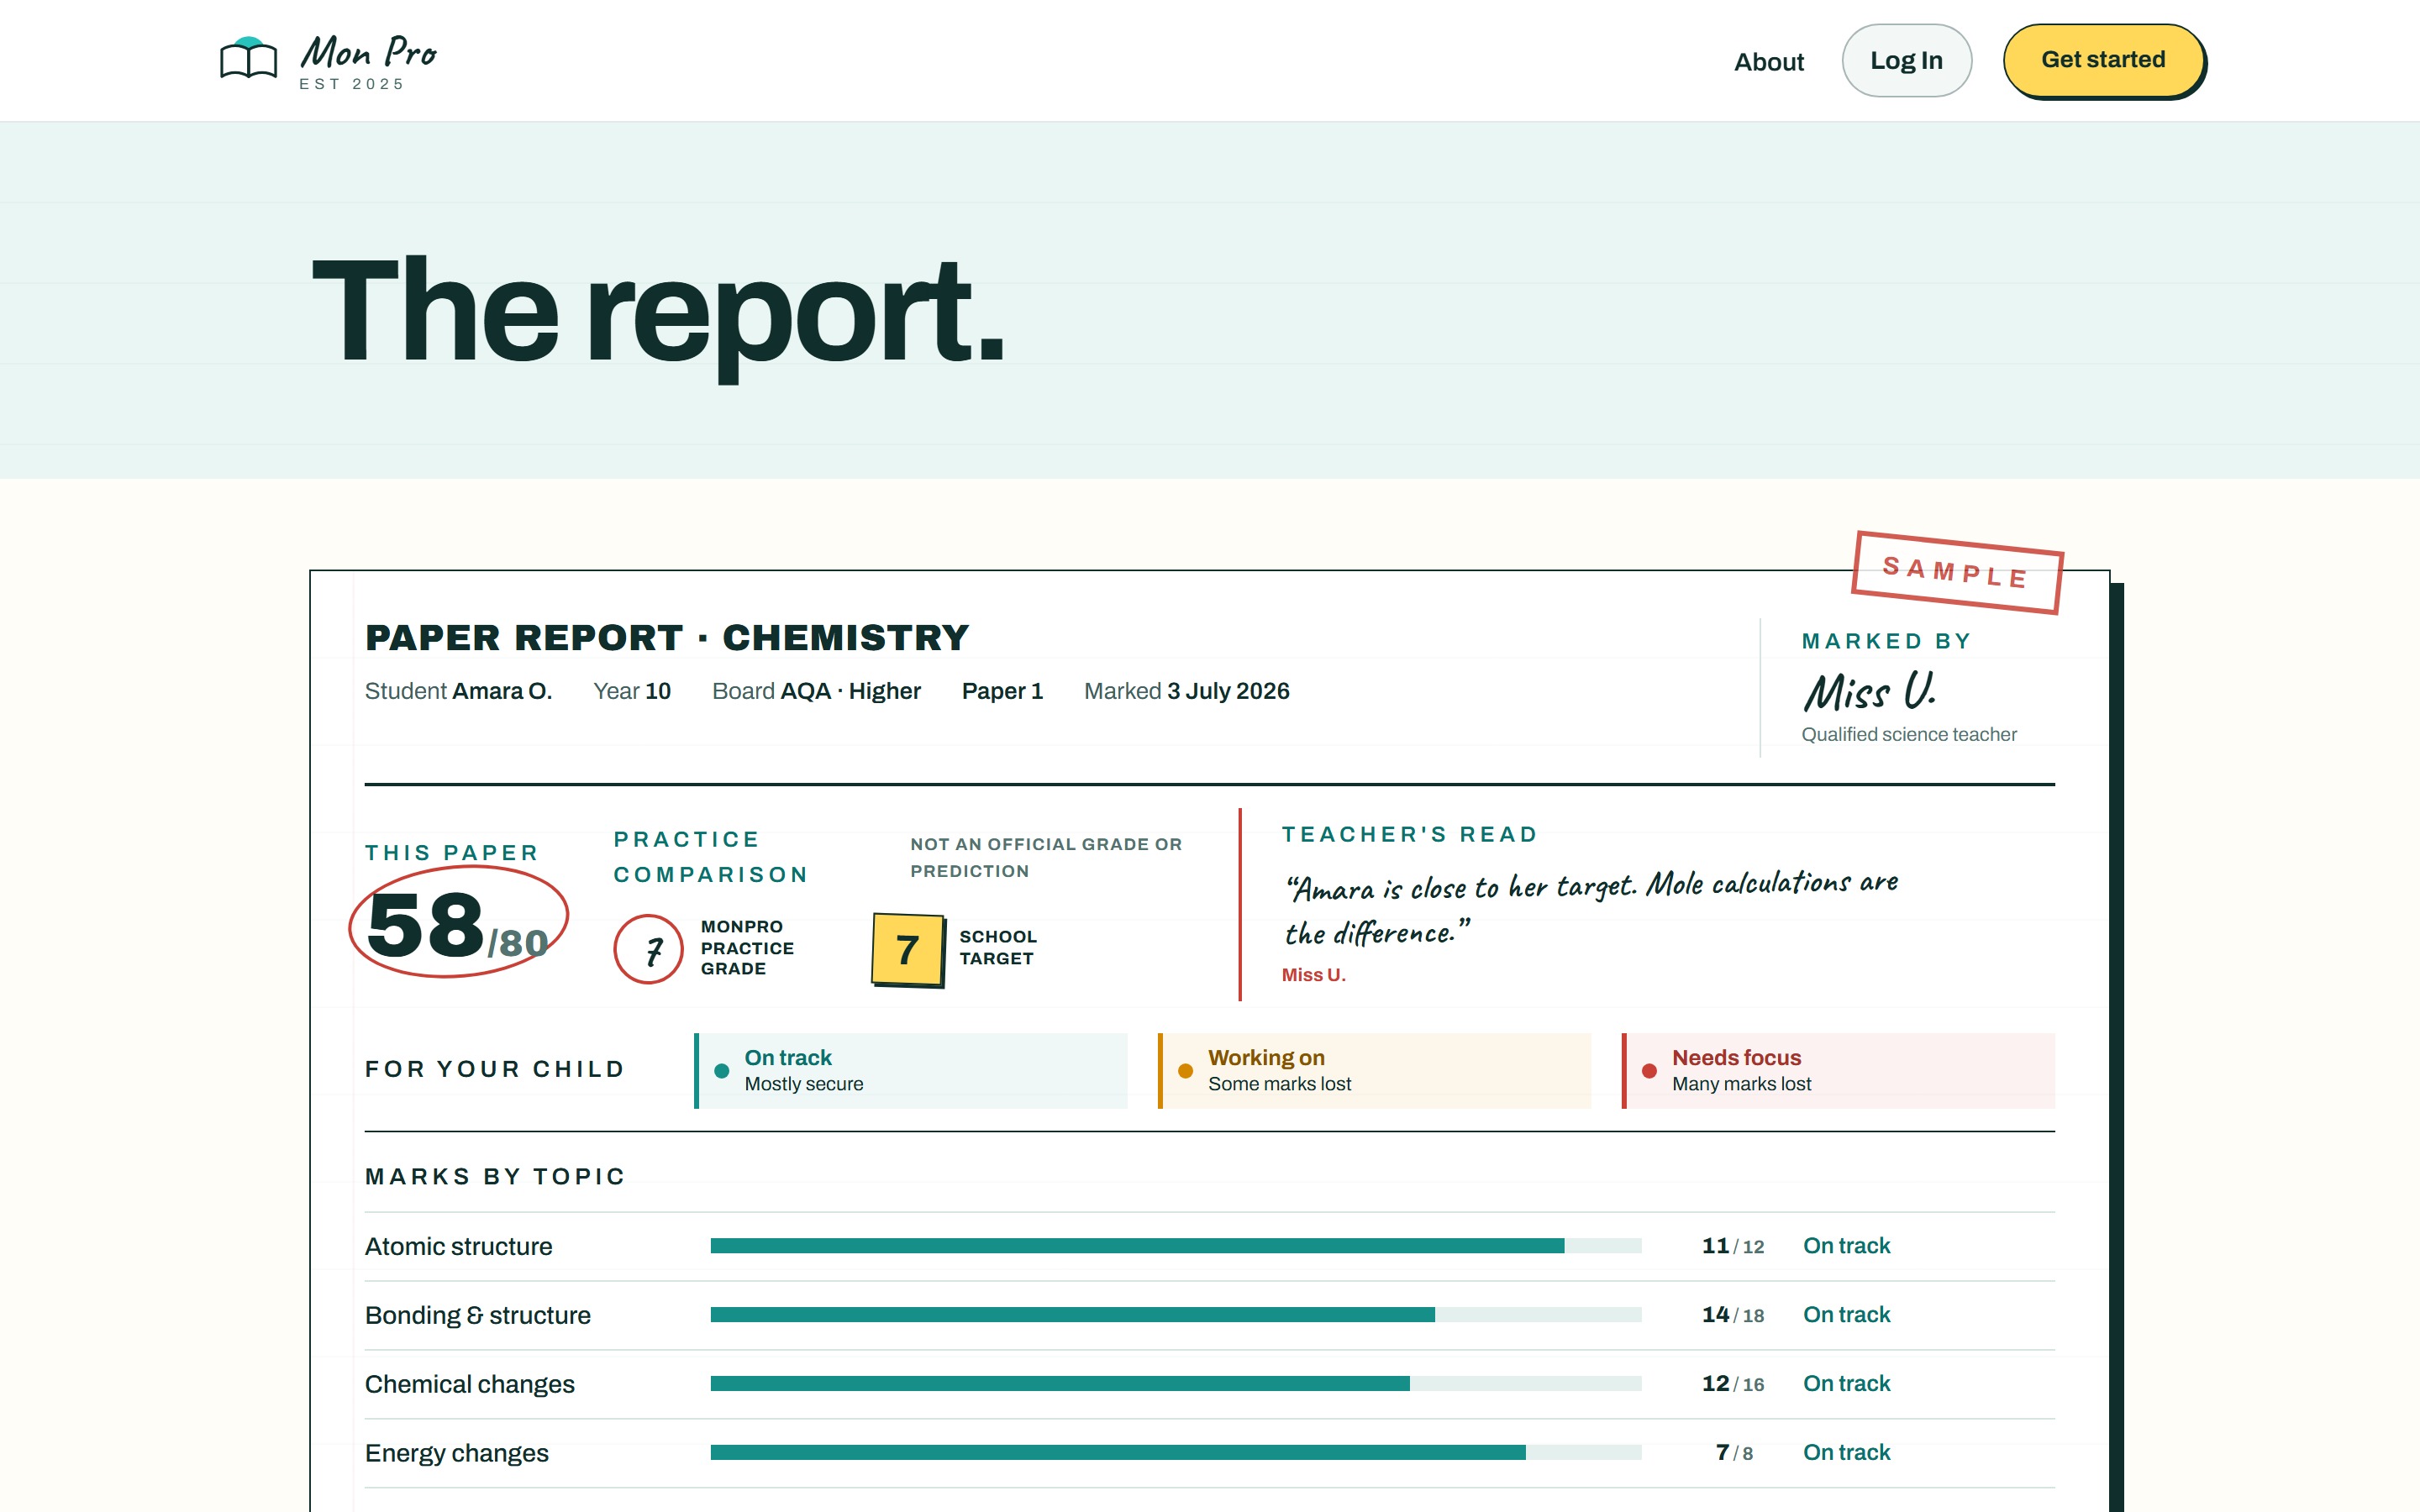Open the About page link
The width and height of the screenshot is (2420, 1512).
tap(1768, 62)
